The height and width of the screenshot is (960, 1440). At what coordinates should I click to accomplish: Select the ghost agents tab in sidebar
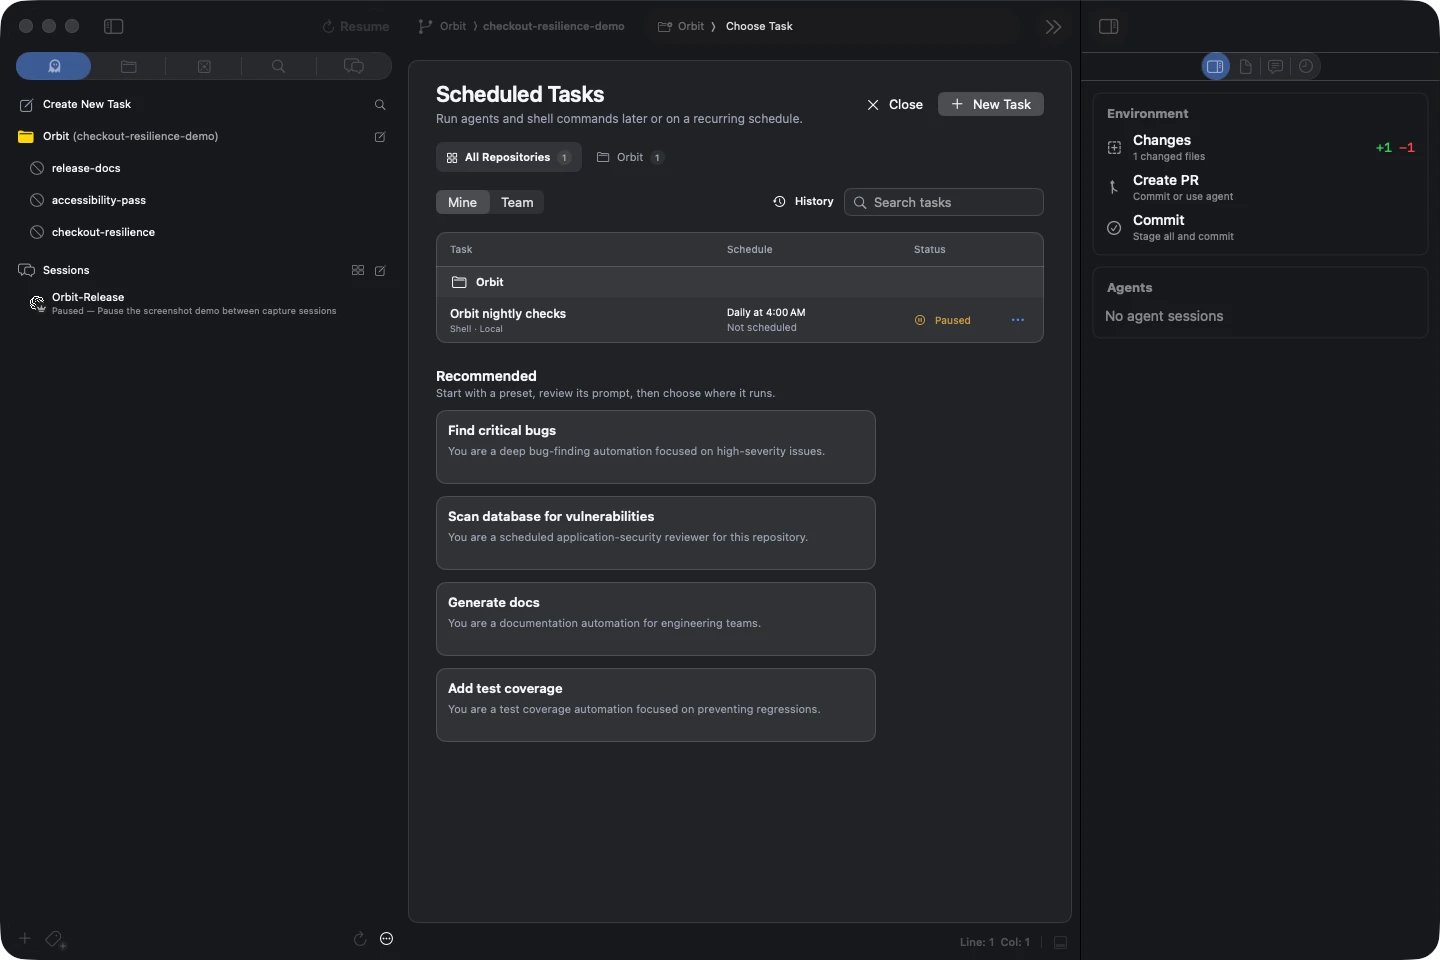coord(54,66)
